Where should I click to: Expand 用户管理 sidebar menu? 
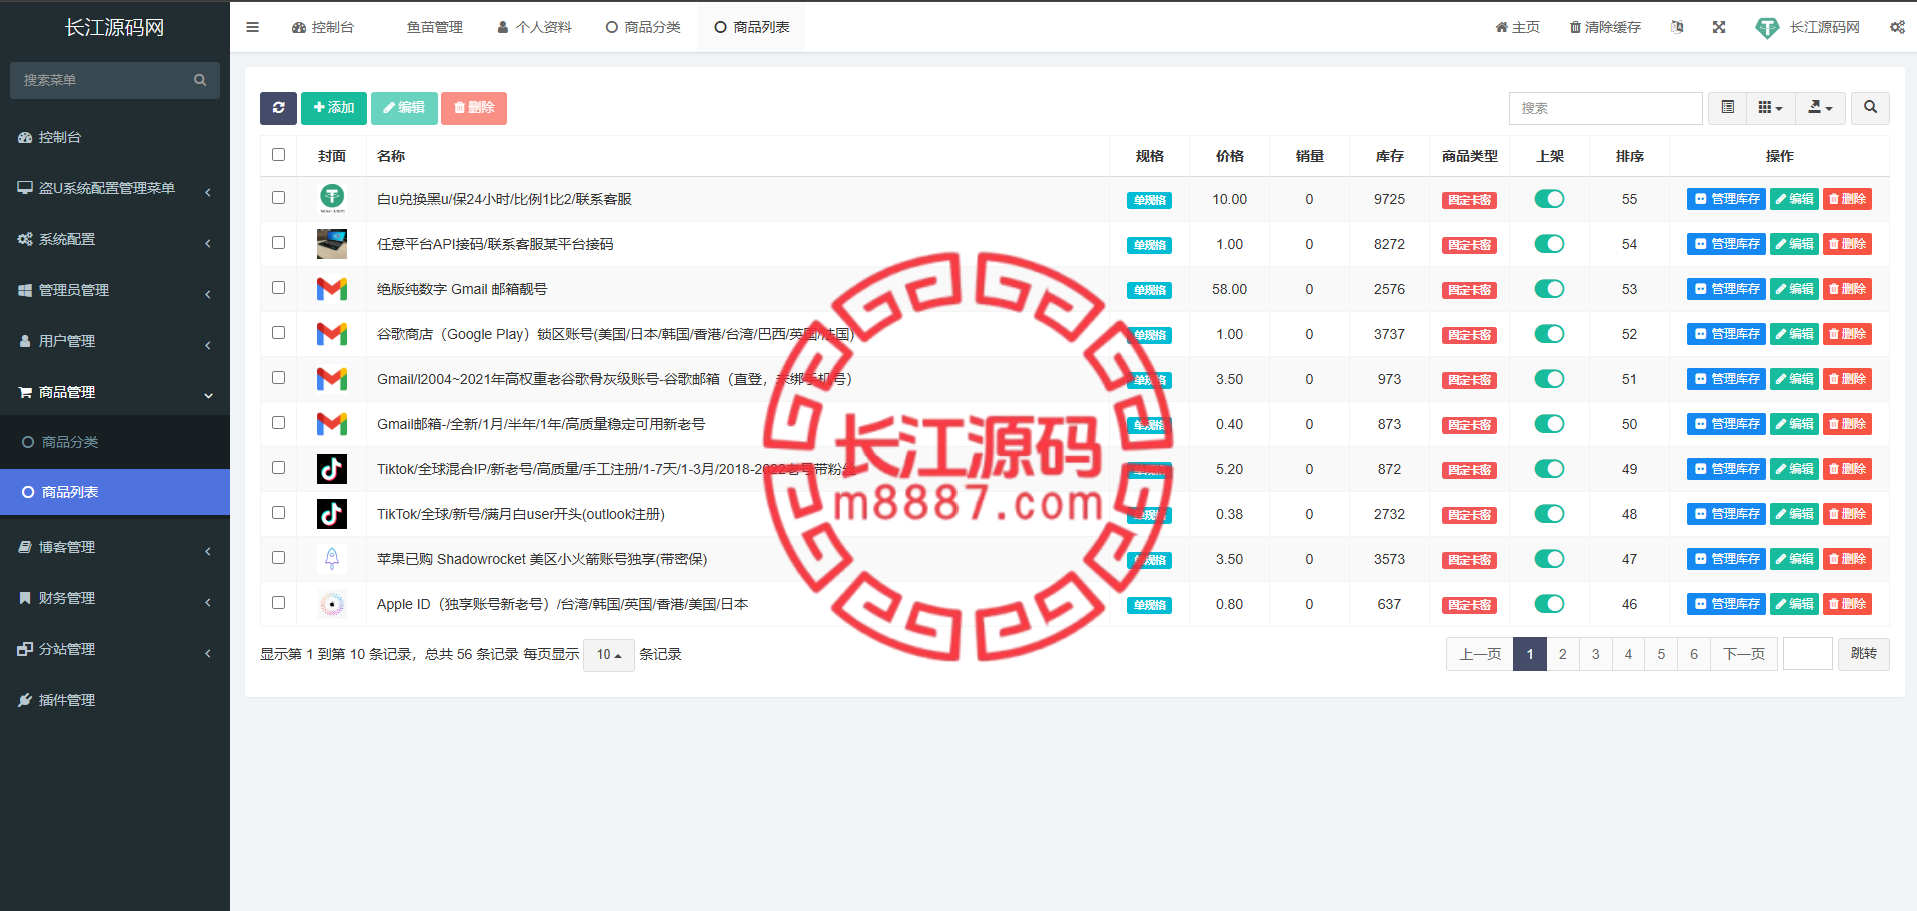[x=115, y=341]
